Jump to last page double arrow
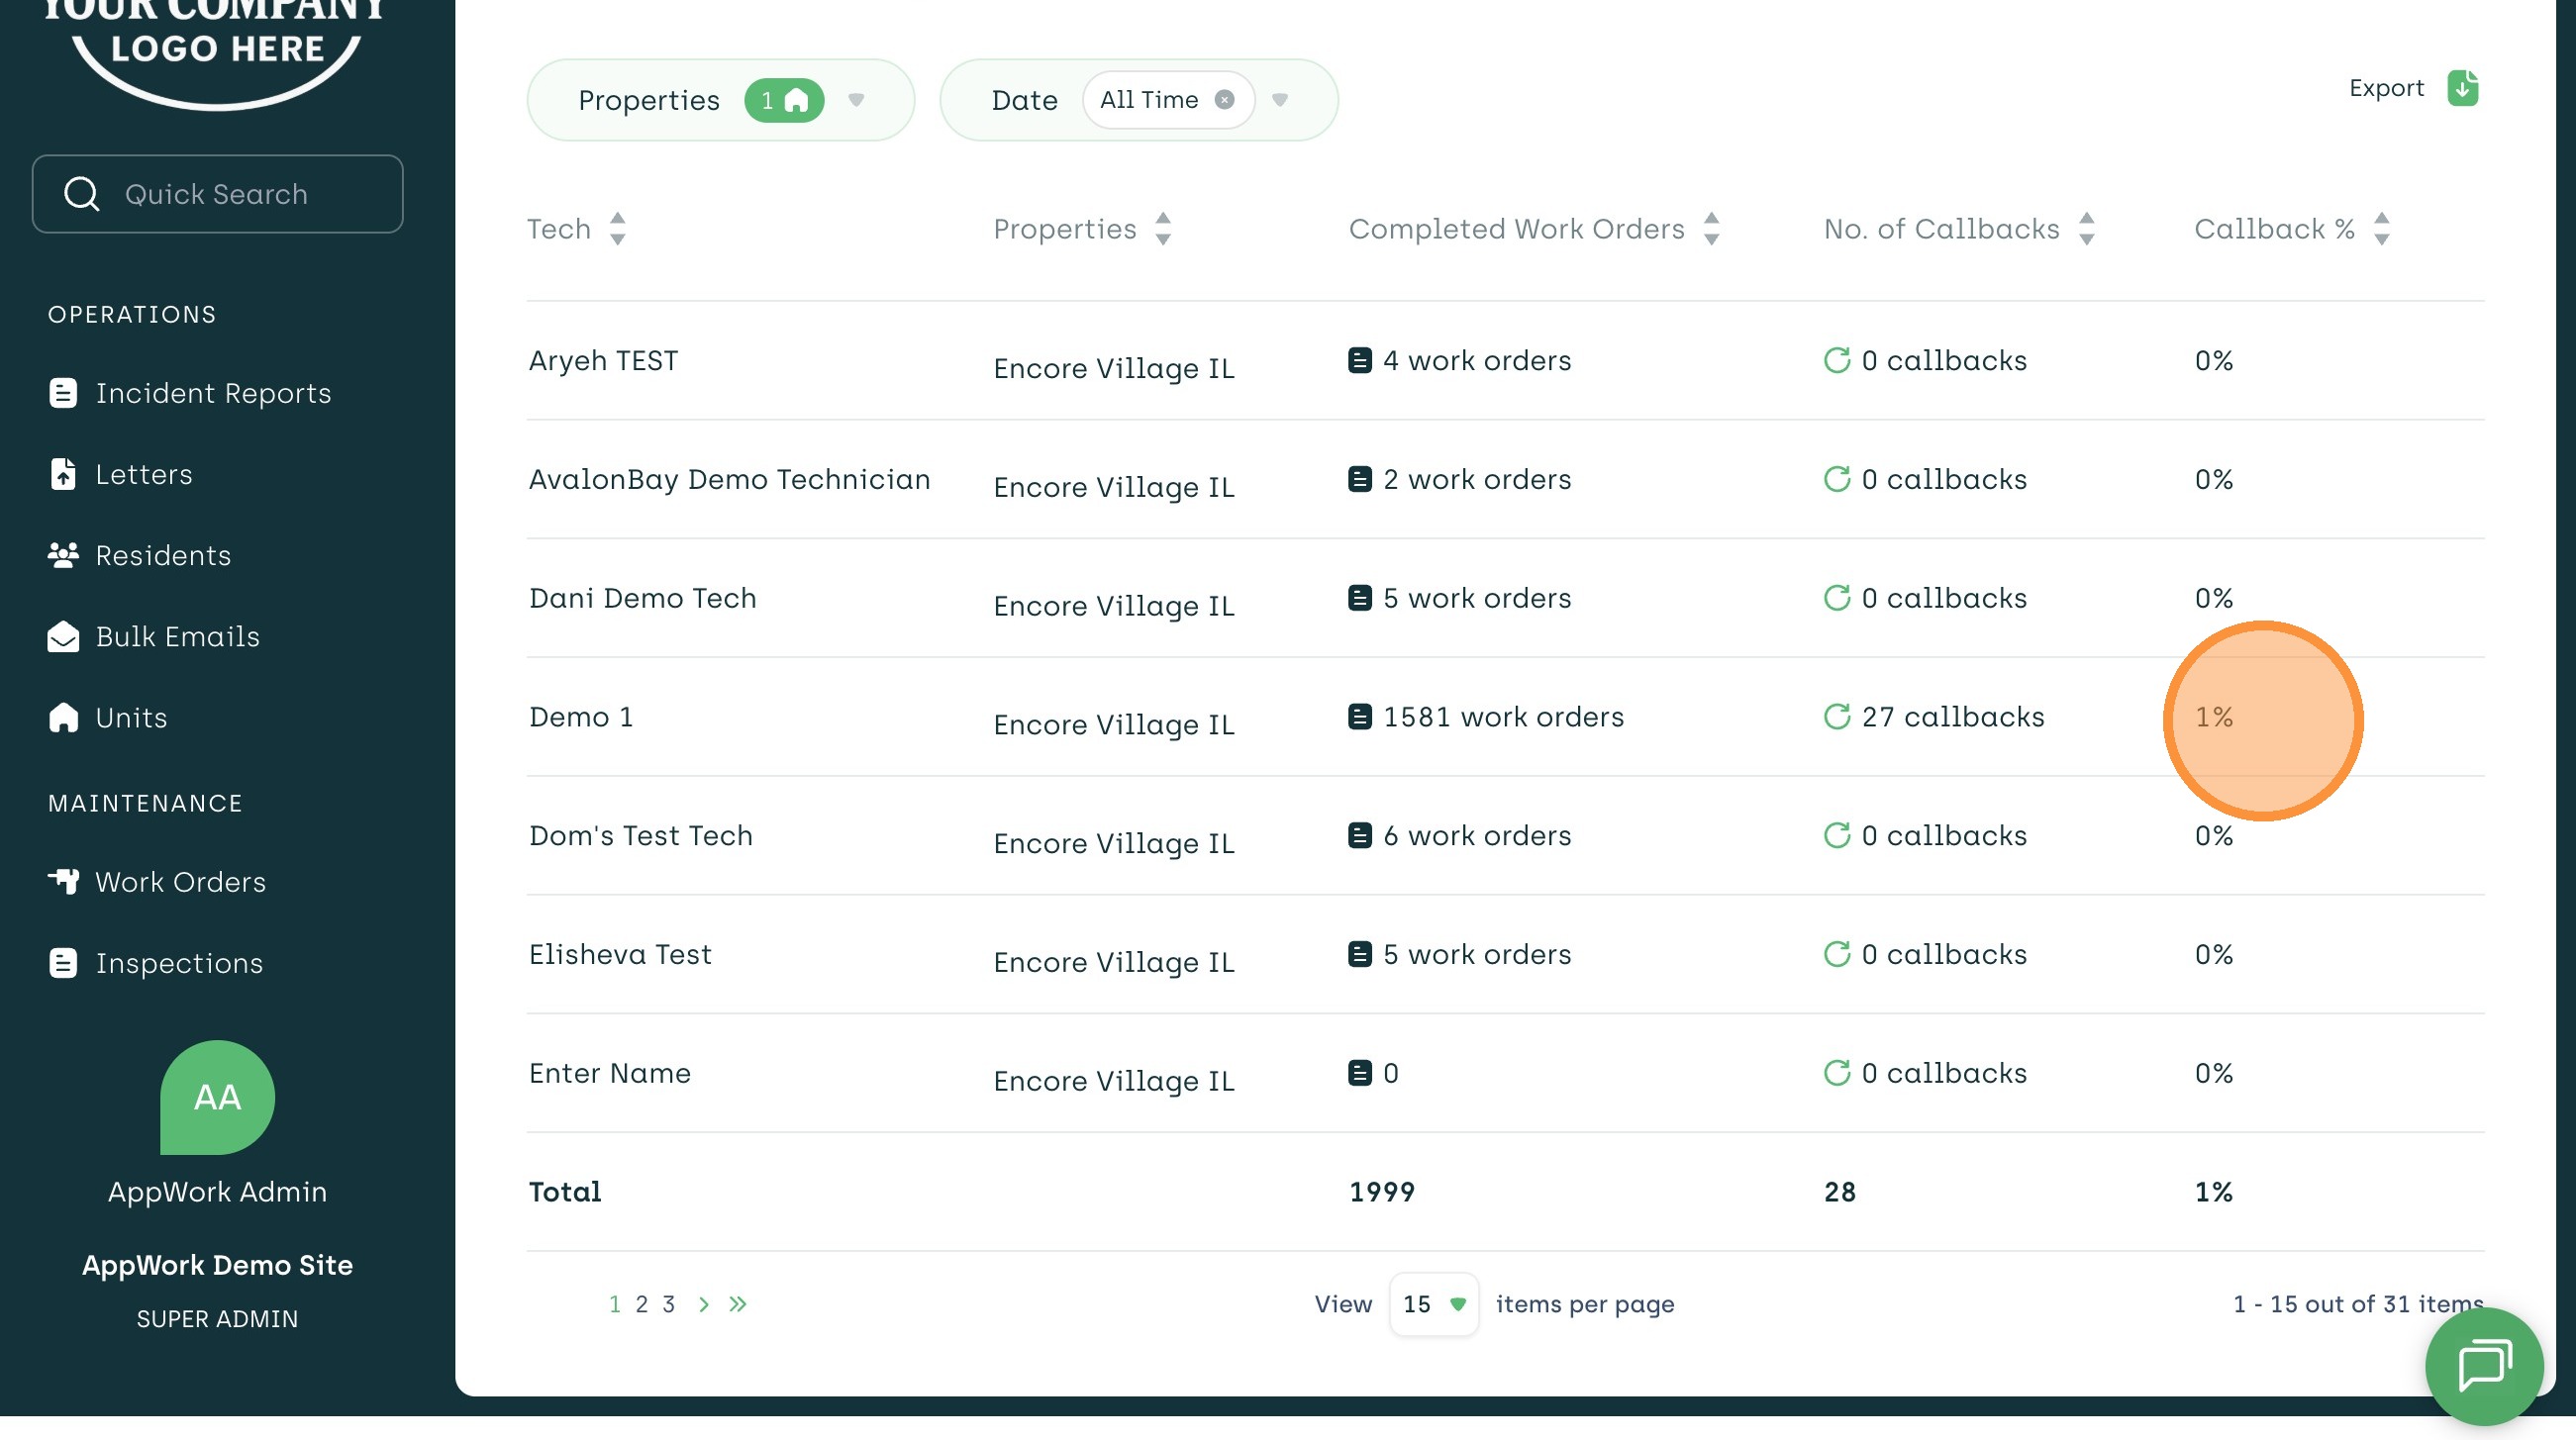 coord(738,1304)
